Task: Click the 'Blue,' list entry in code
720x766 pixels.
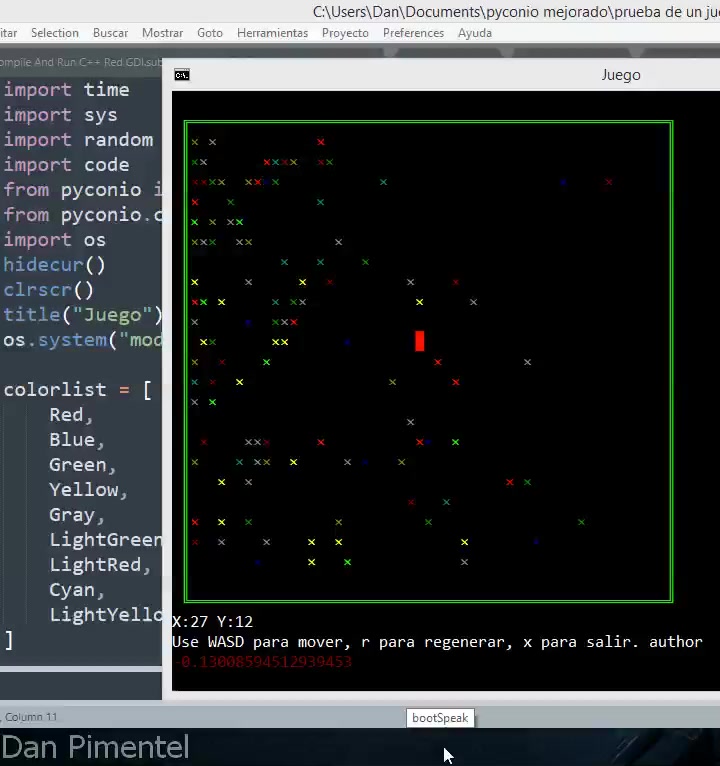Action: coord(77,440)
